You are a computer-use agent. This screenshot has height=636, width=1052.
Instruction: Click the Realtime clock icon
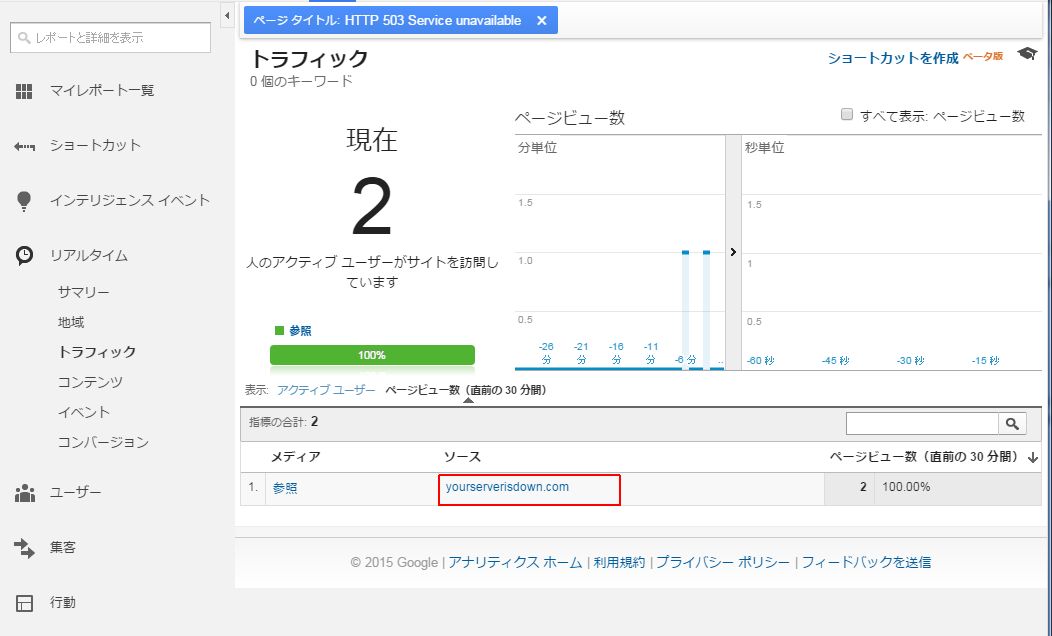point(24,256)
